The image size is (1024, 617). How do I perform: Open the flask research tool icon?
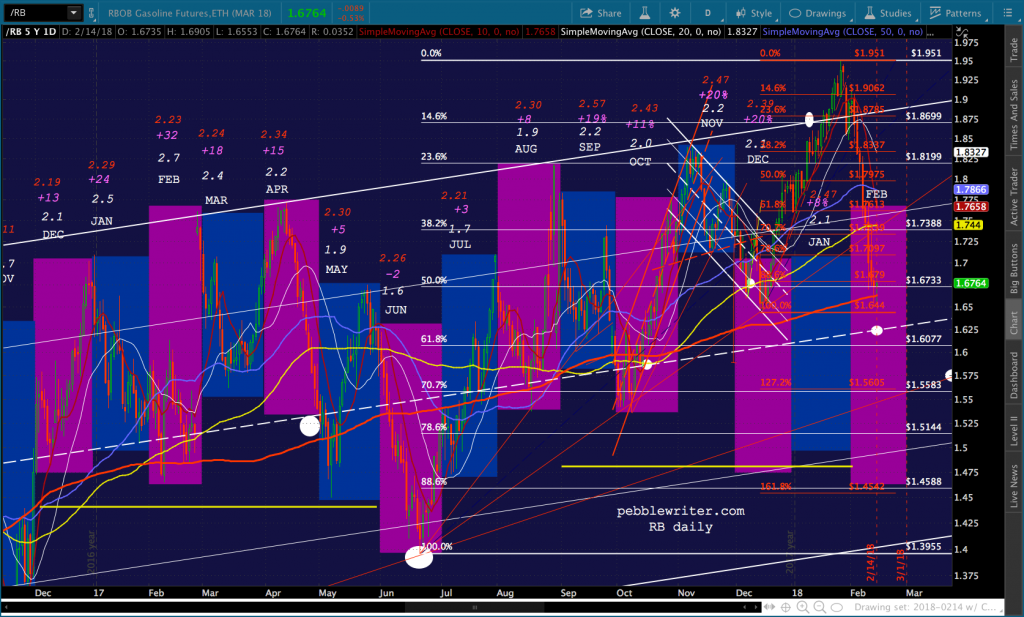pos(645,13)
